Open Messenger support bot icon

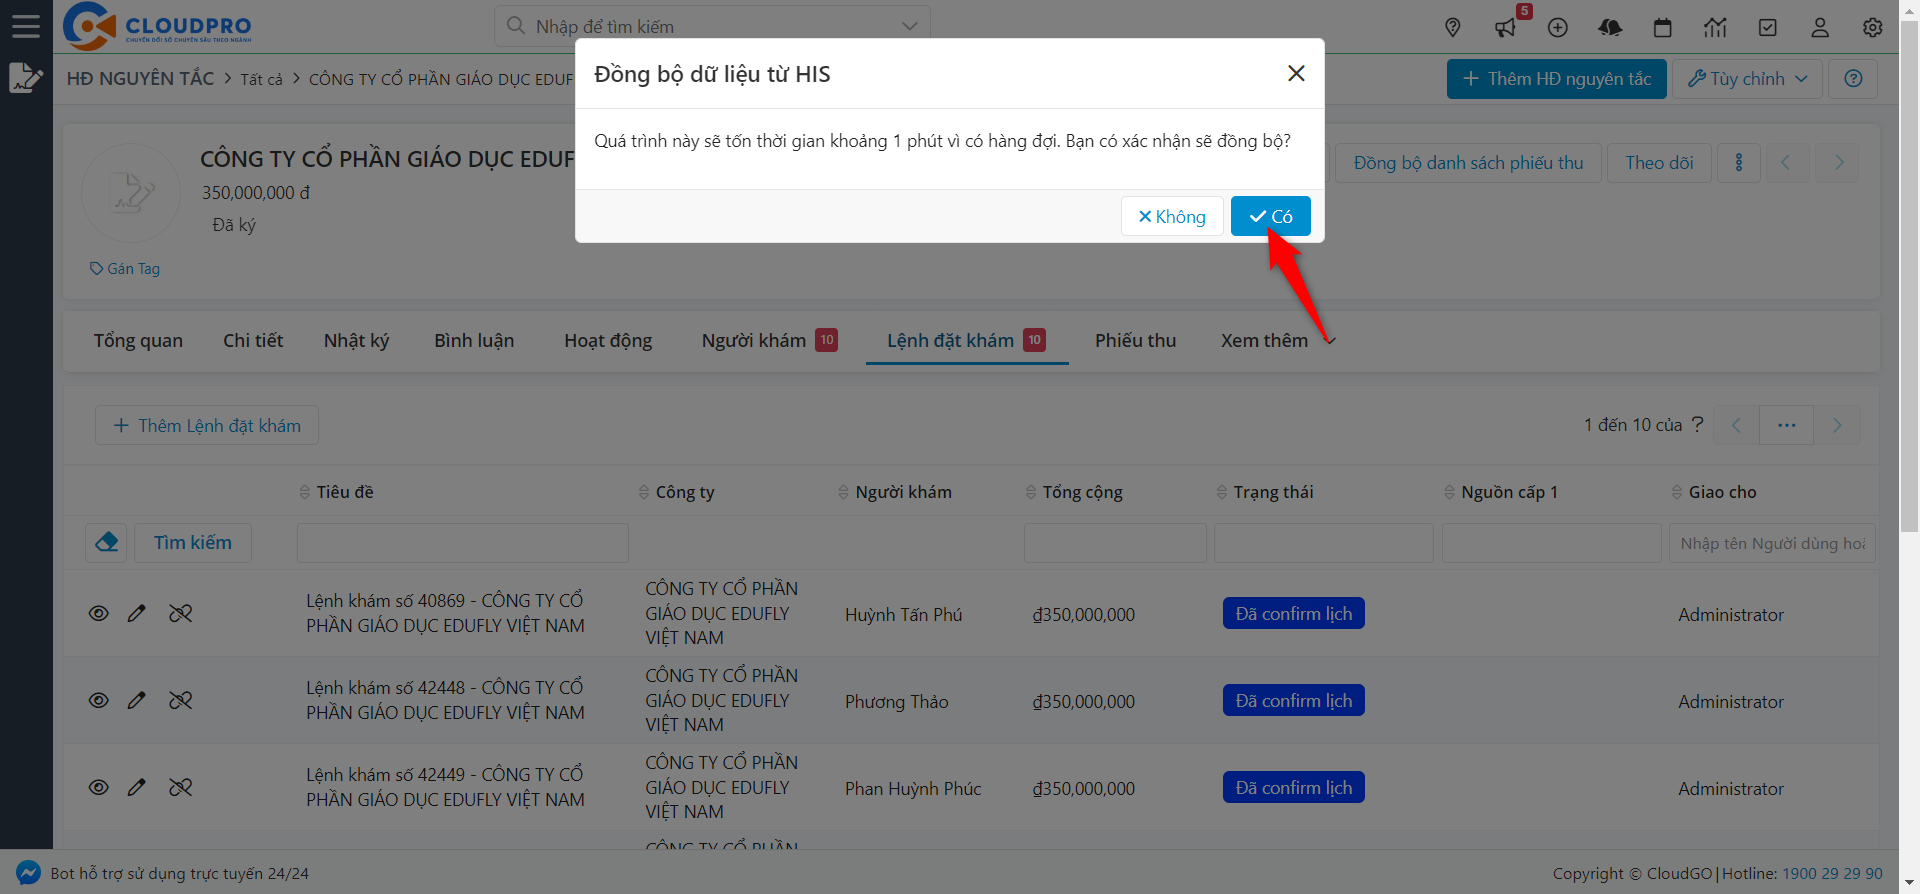pyautogui.click(x=28, y=873)
